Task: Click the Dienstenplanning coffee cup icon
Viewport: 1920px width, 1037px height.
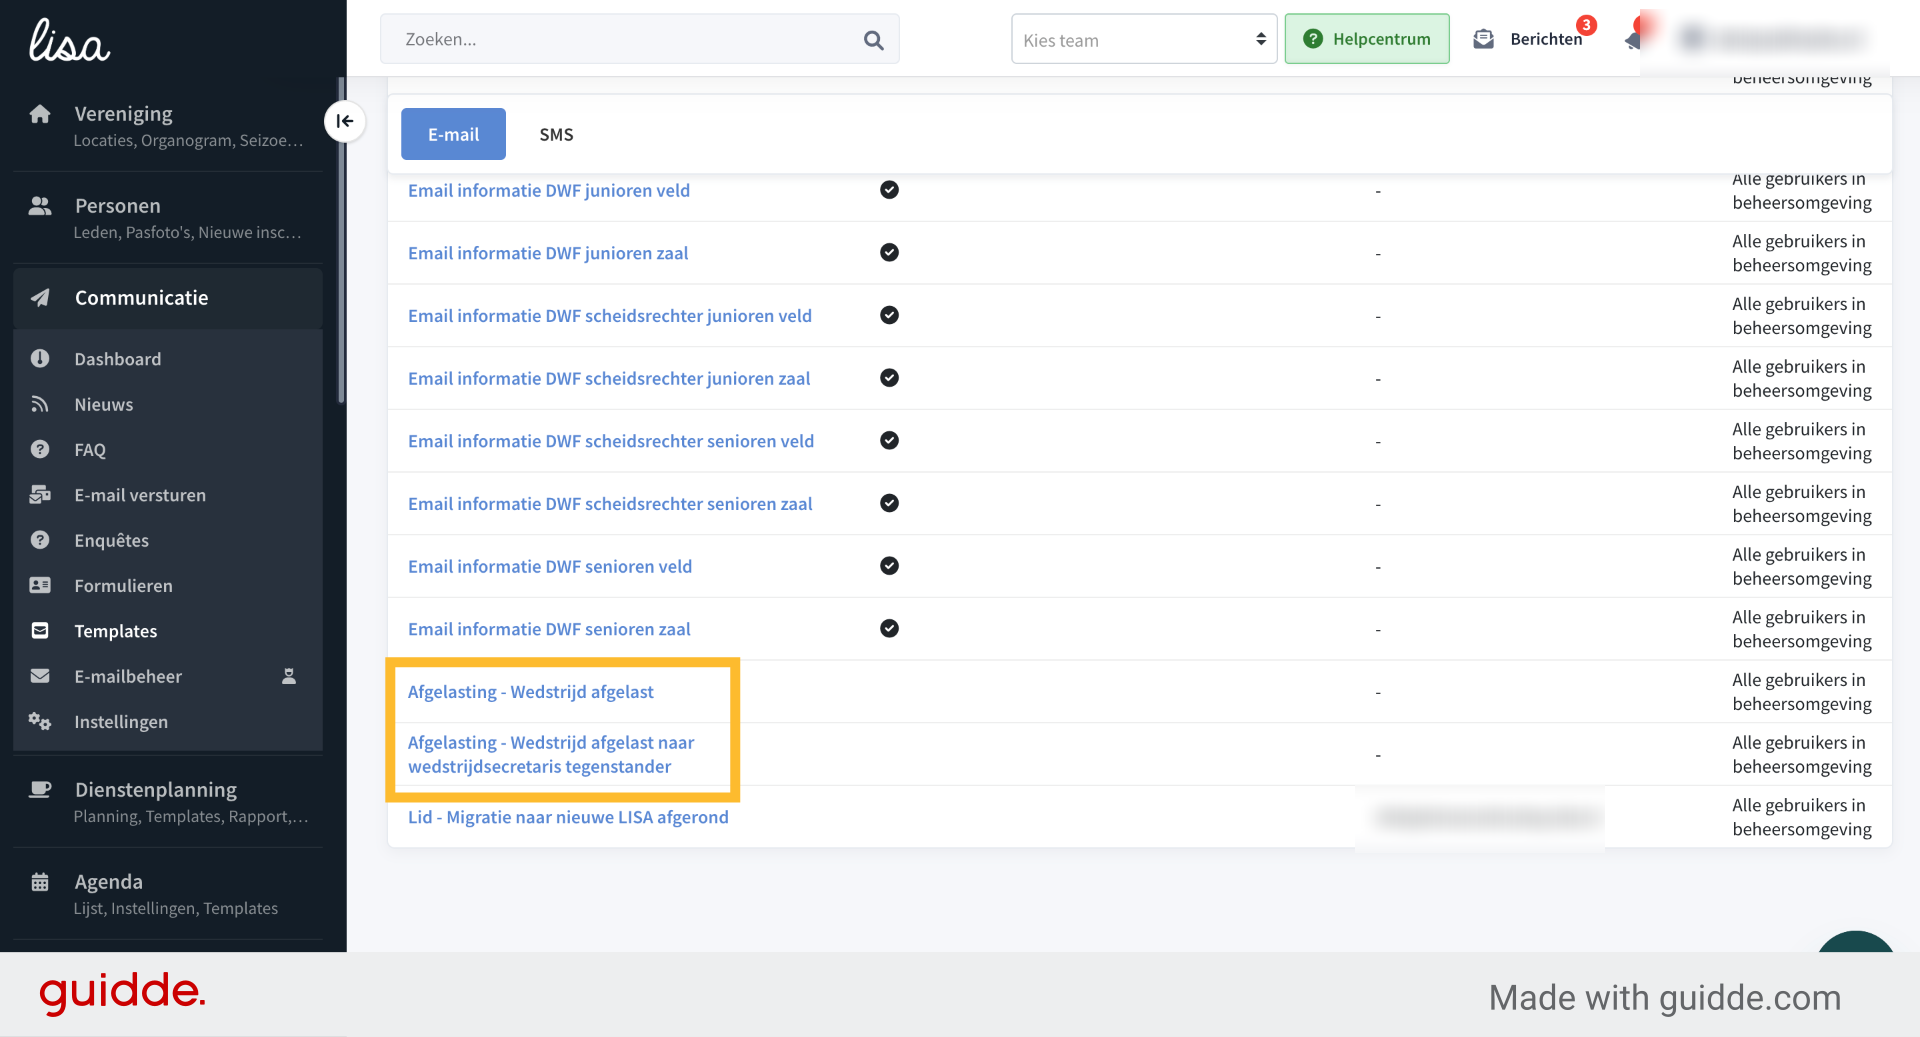Action: tap(40, 789)
